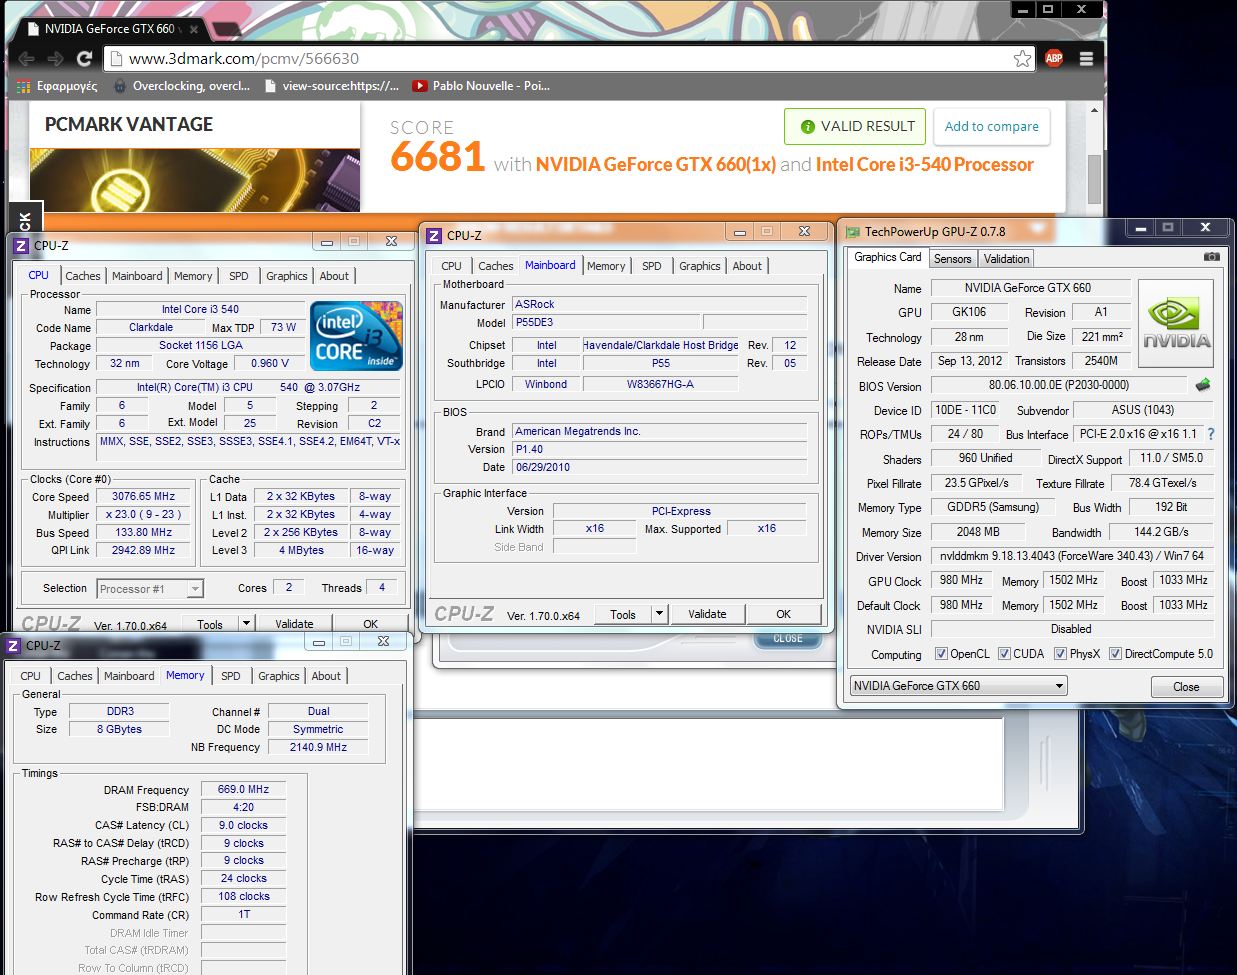Click the CLOSE button behind CPU-Z

coord(788,638)
